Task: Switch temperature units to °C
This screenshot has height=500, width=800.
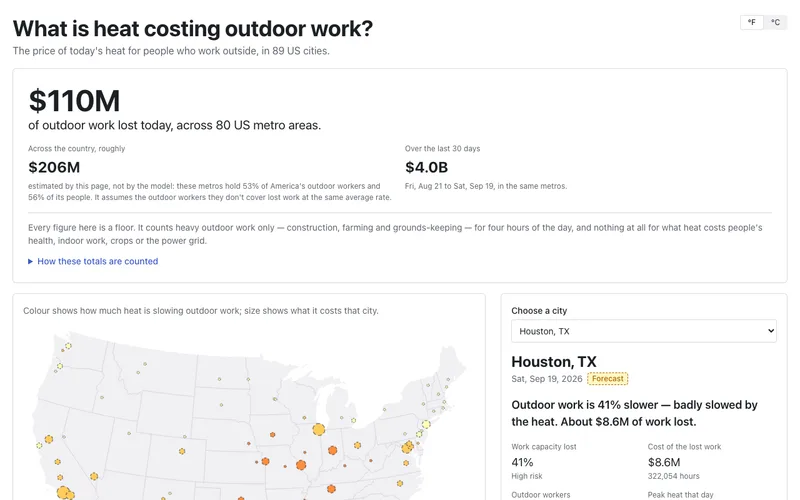Action: point(775,22)
